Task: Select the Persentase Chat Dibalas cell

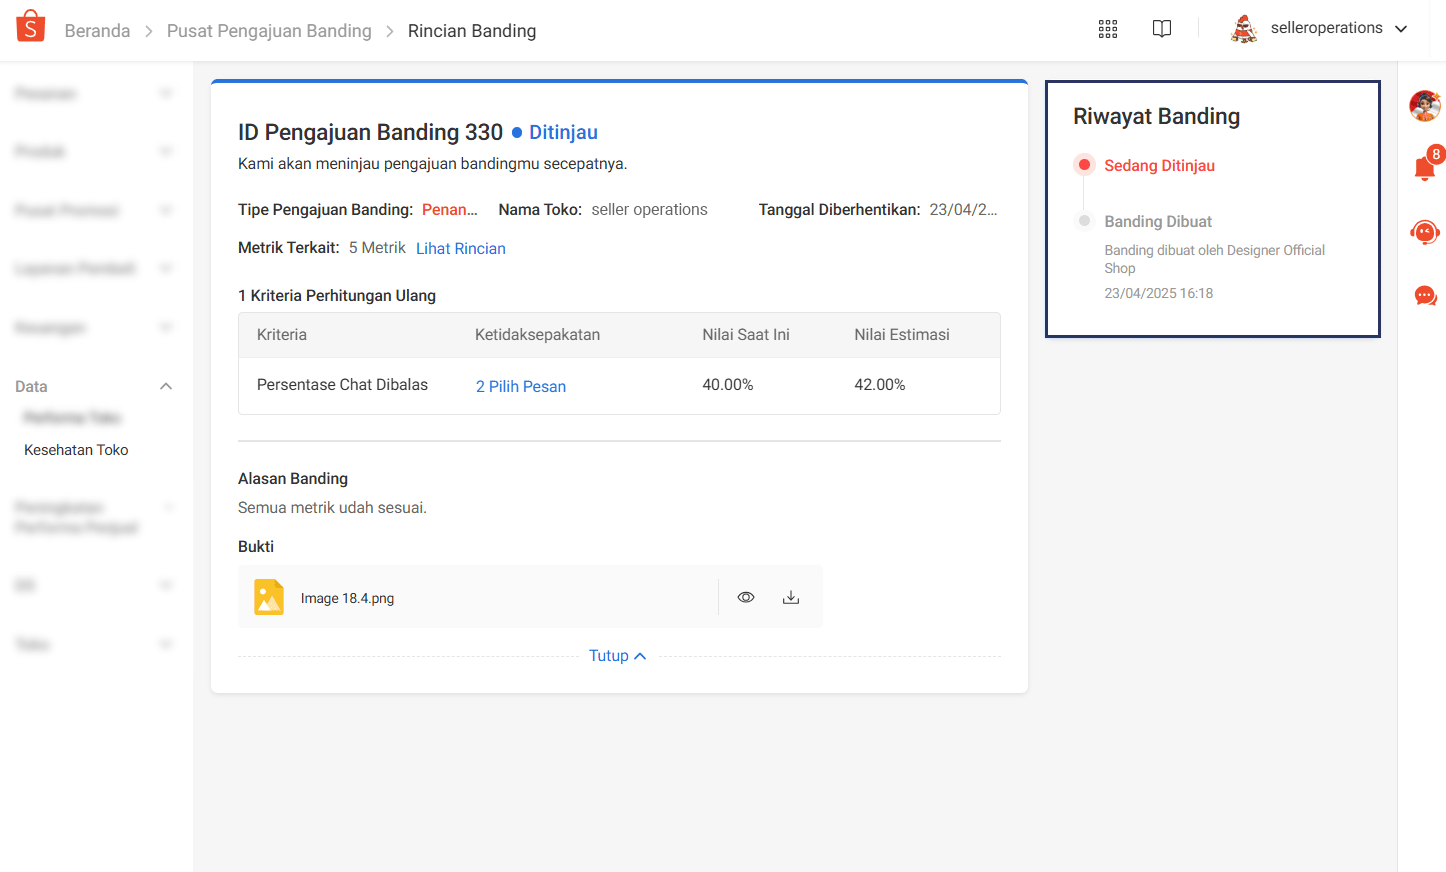Action: coord(342,384)
